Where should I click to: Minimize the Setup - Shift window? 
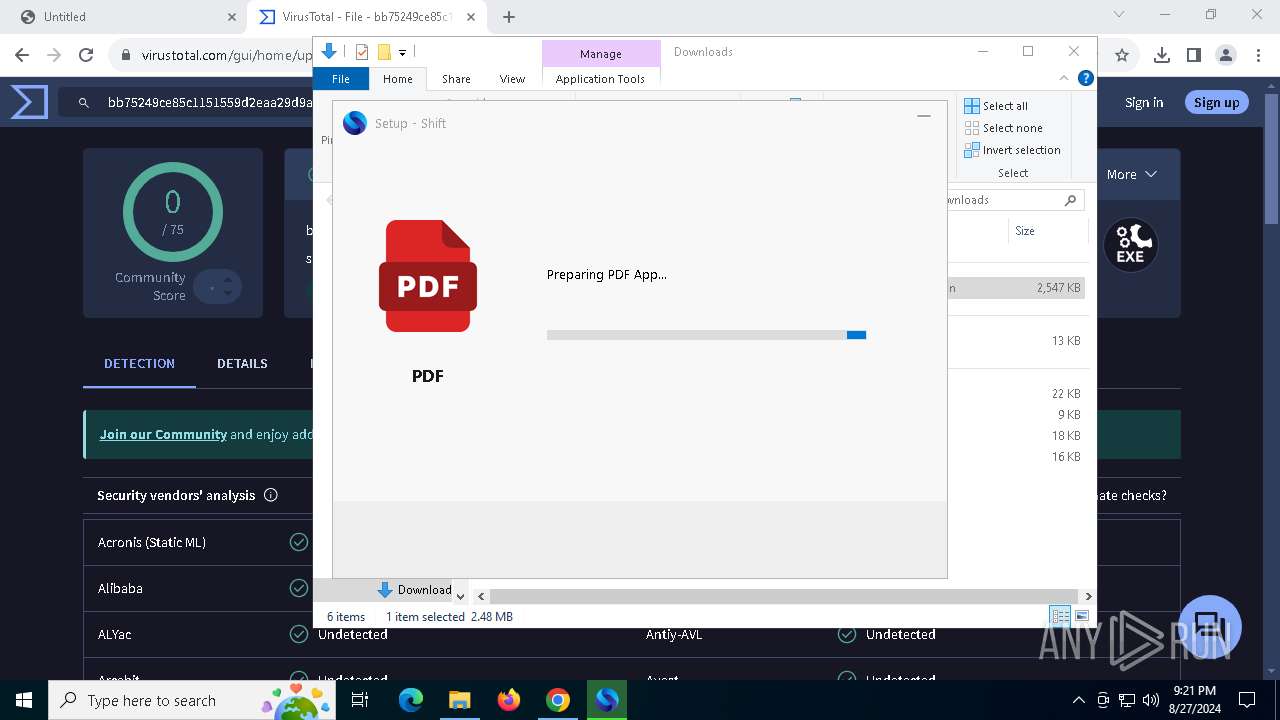click(x=924, y=116)
